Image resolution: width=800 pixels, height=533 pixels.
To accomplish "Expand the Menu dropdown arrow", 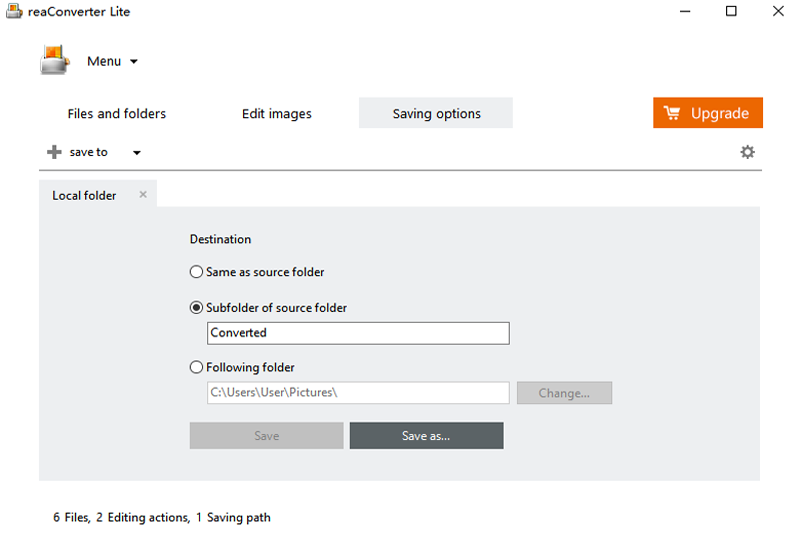I will click(134, 62).
